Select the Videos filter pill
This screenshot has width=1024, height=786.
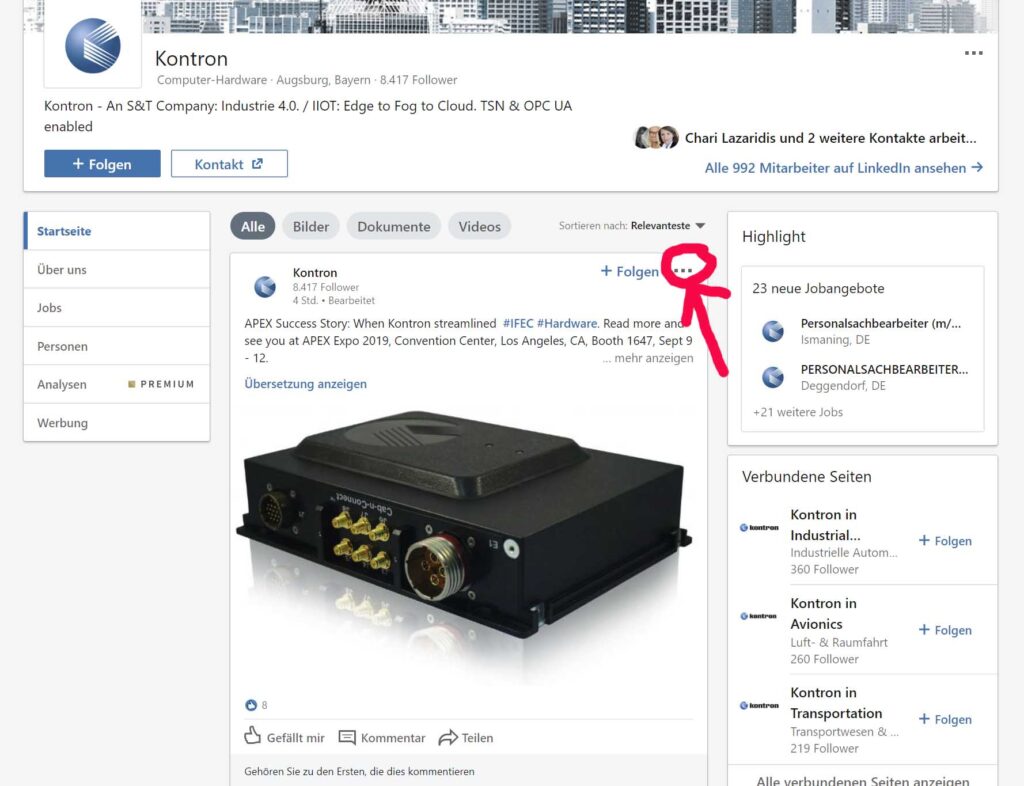(x=479, y=226)
